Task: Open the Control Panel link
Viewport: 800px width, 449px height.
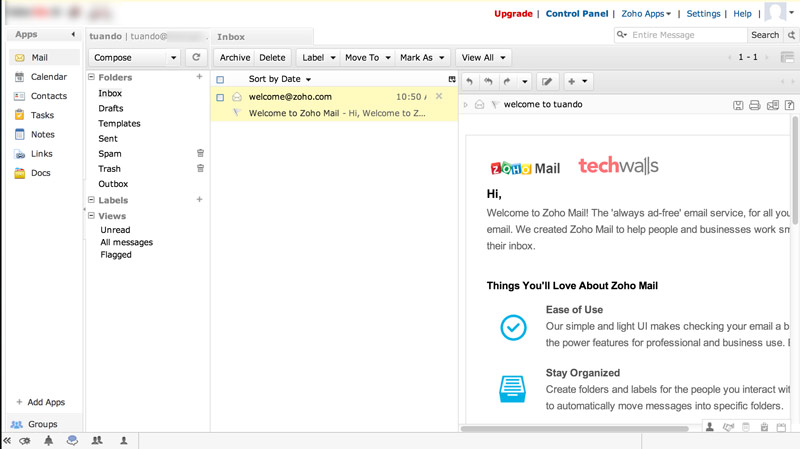Action: [577, 14]
